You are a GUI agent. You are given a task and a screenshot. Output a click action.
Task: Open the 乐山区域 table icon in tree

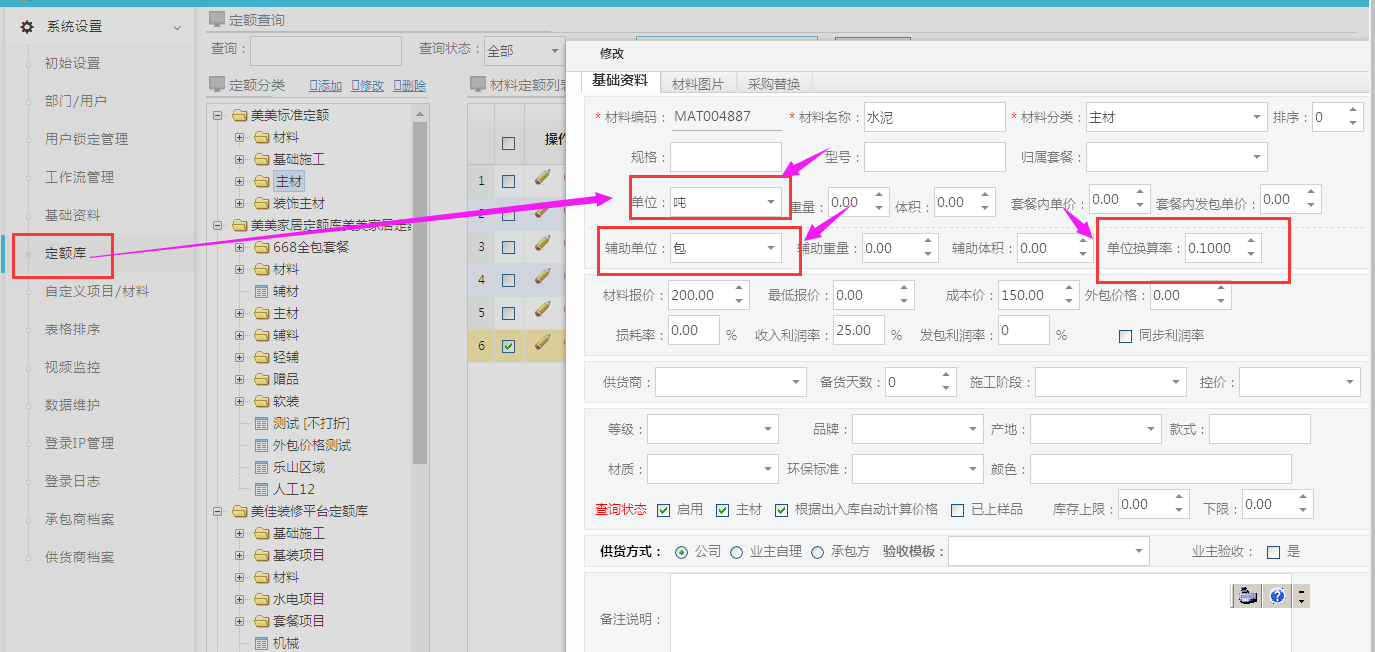click(x=261, y=467)
